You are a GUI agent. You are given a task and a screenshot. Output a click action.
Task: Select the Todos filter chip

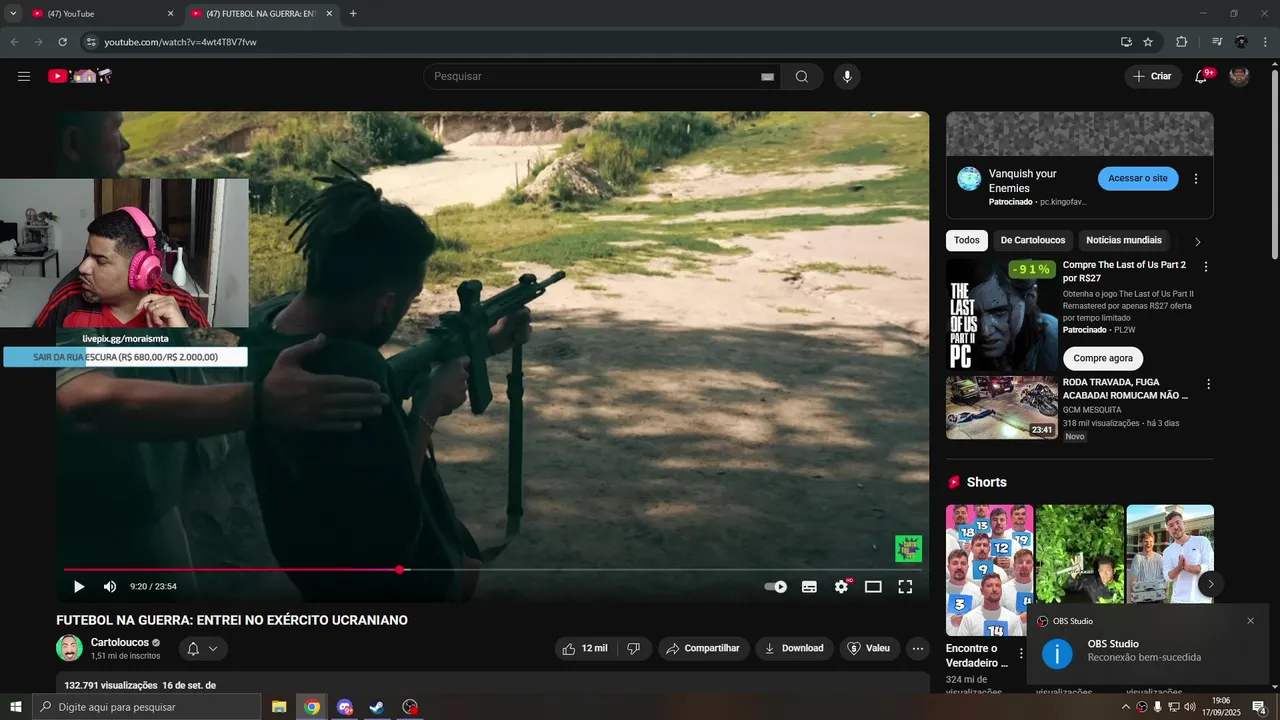pos(967,240)
